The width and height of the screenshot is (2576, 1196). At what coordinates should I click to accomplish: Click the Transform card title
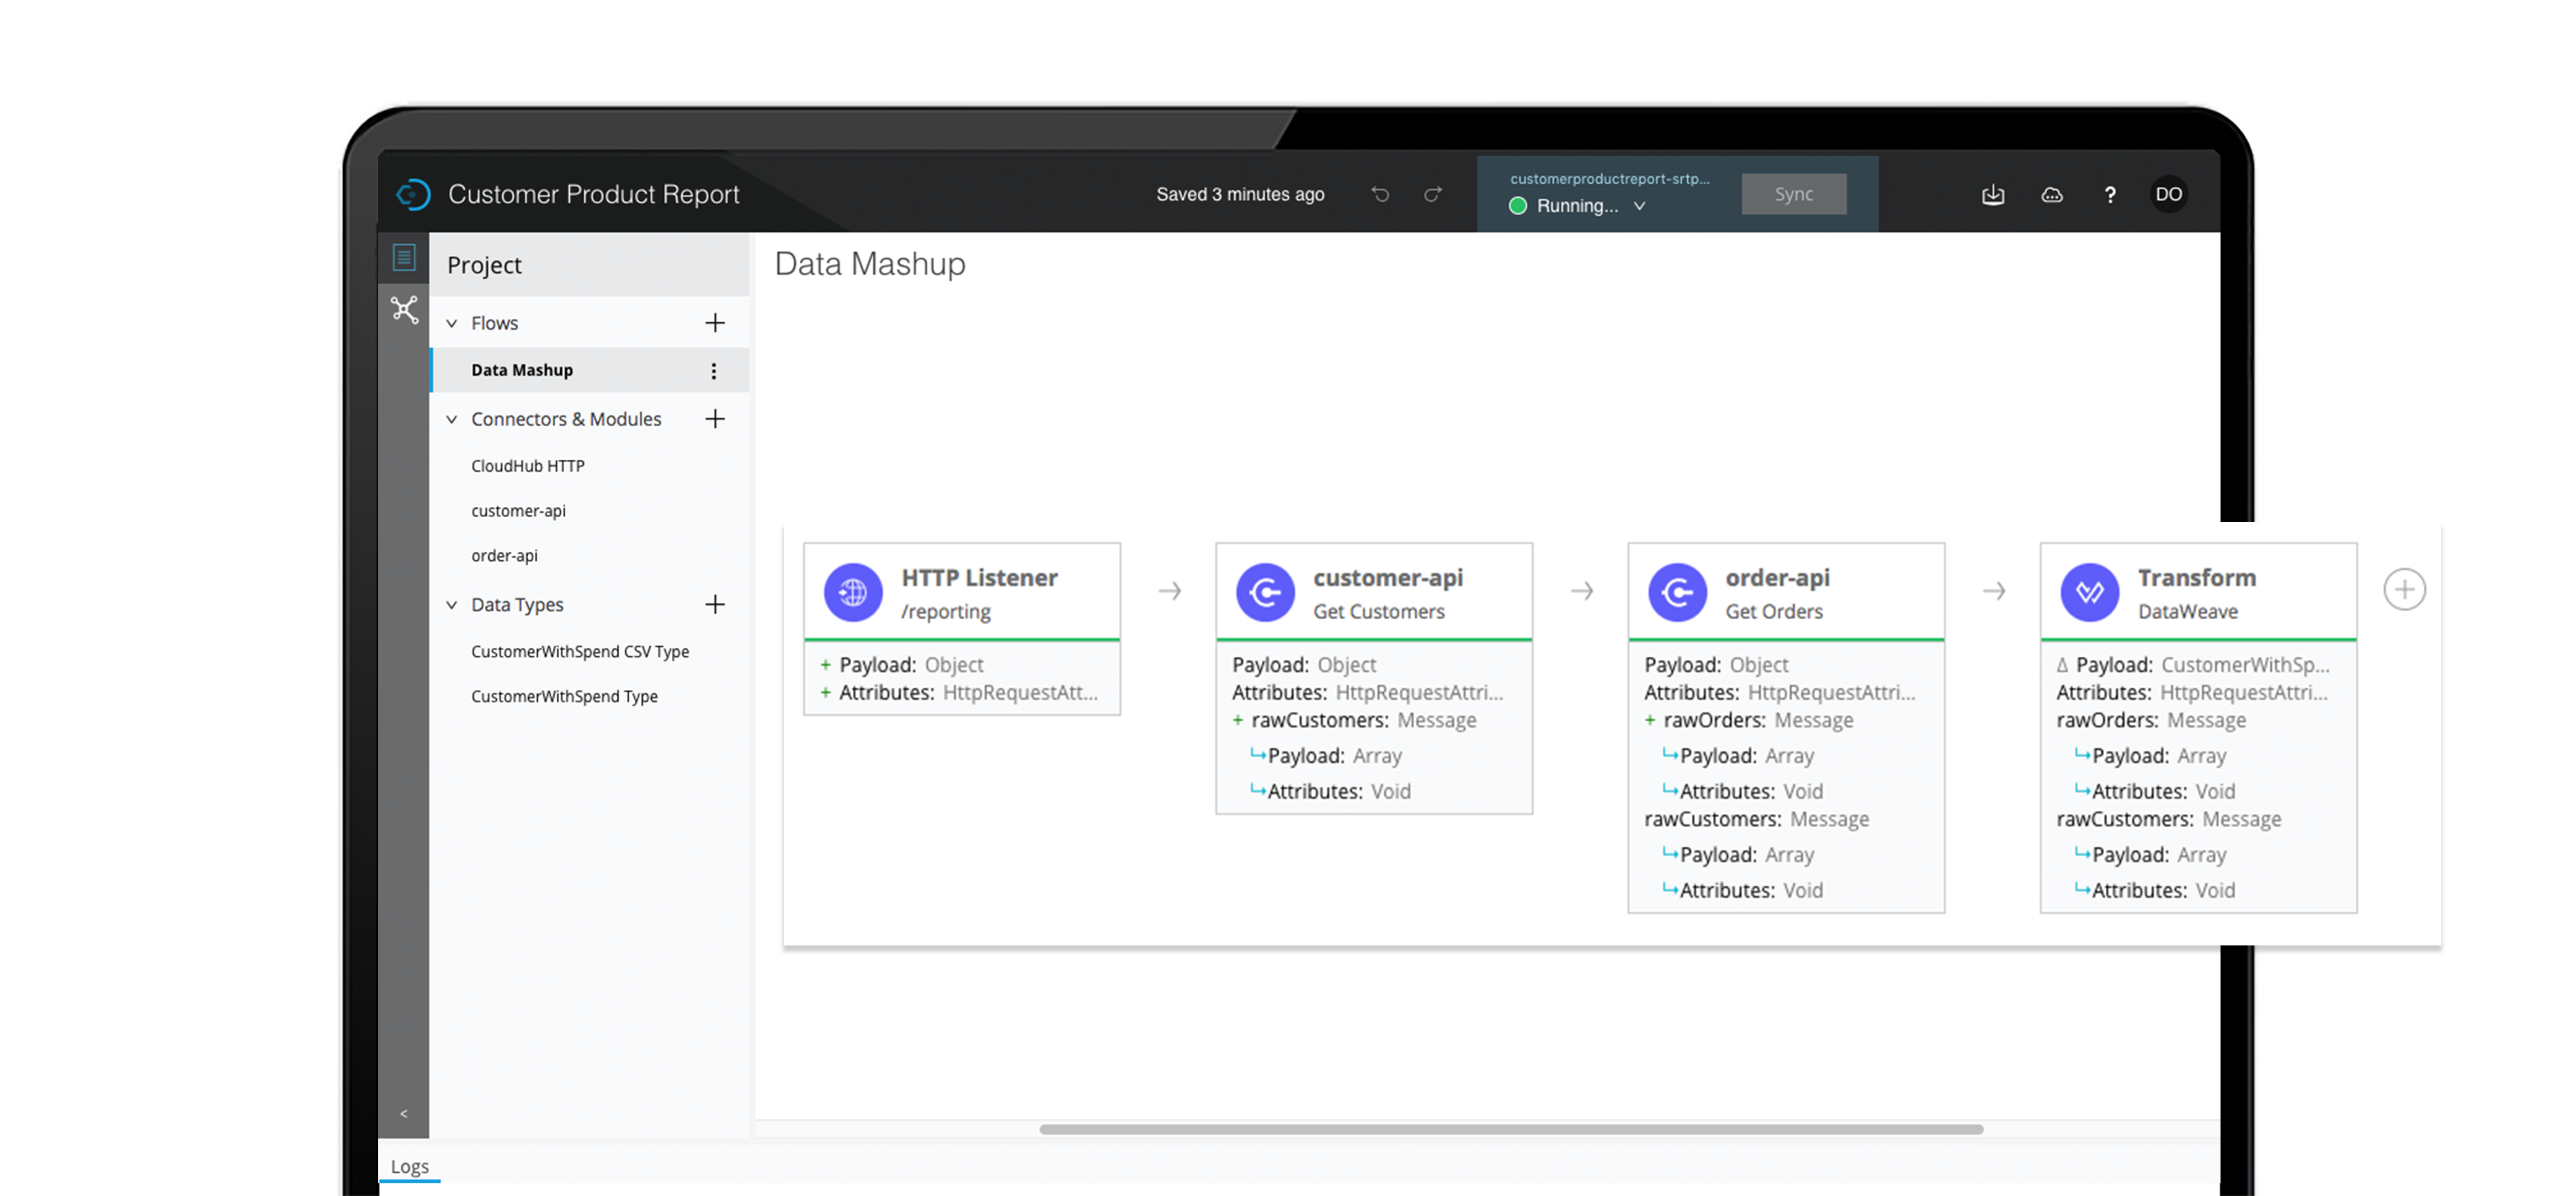pos(2196,578)
